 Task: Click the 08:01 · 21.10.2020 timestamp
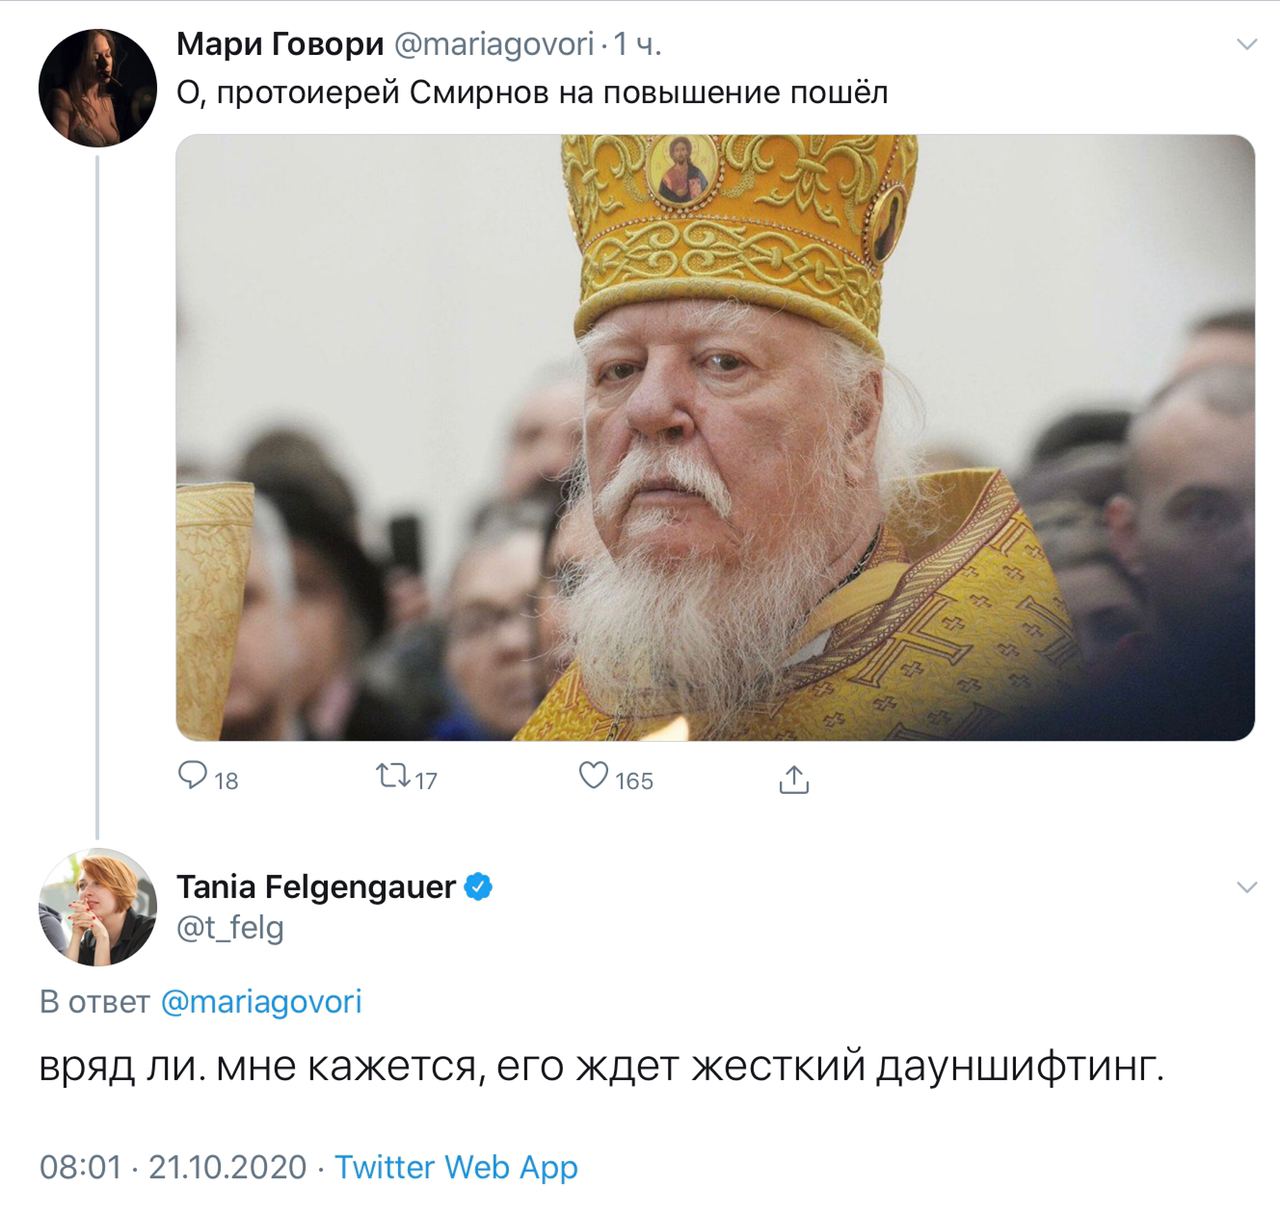click(x=173, y=1167)
